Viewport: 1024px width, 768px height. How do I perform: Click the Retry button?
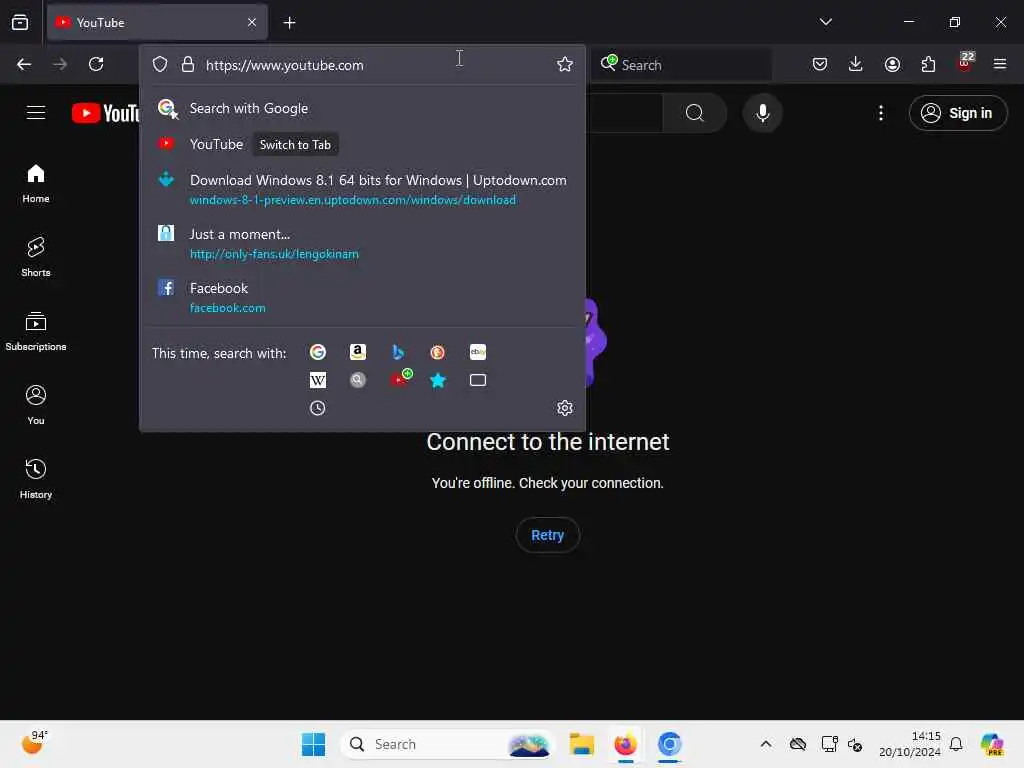(x=547, y=535)
